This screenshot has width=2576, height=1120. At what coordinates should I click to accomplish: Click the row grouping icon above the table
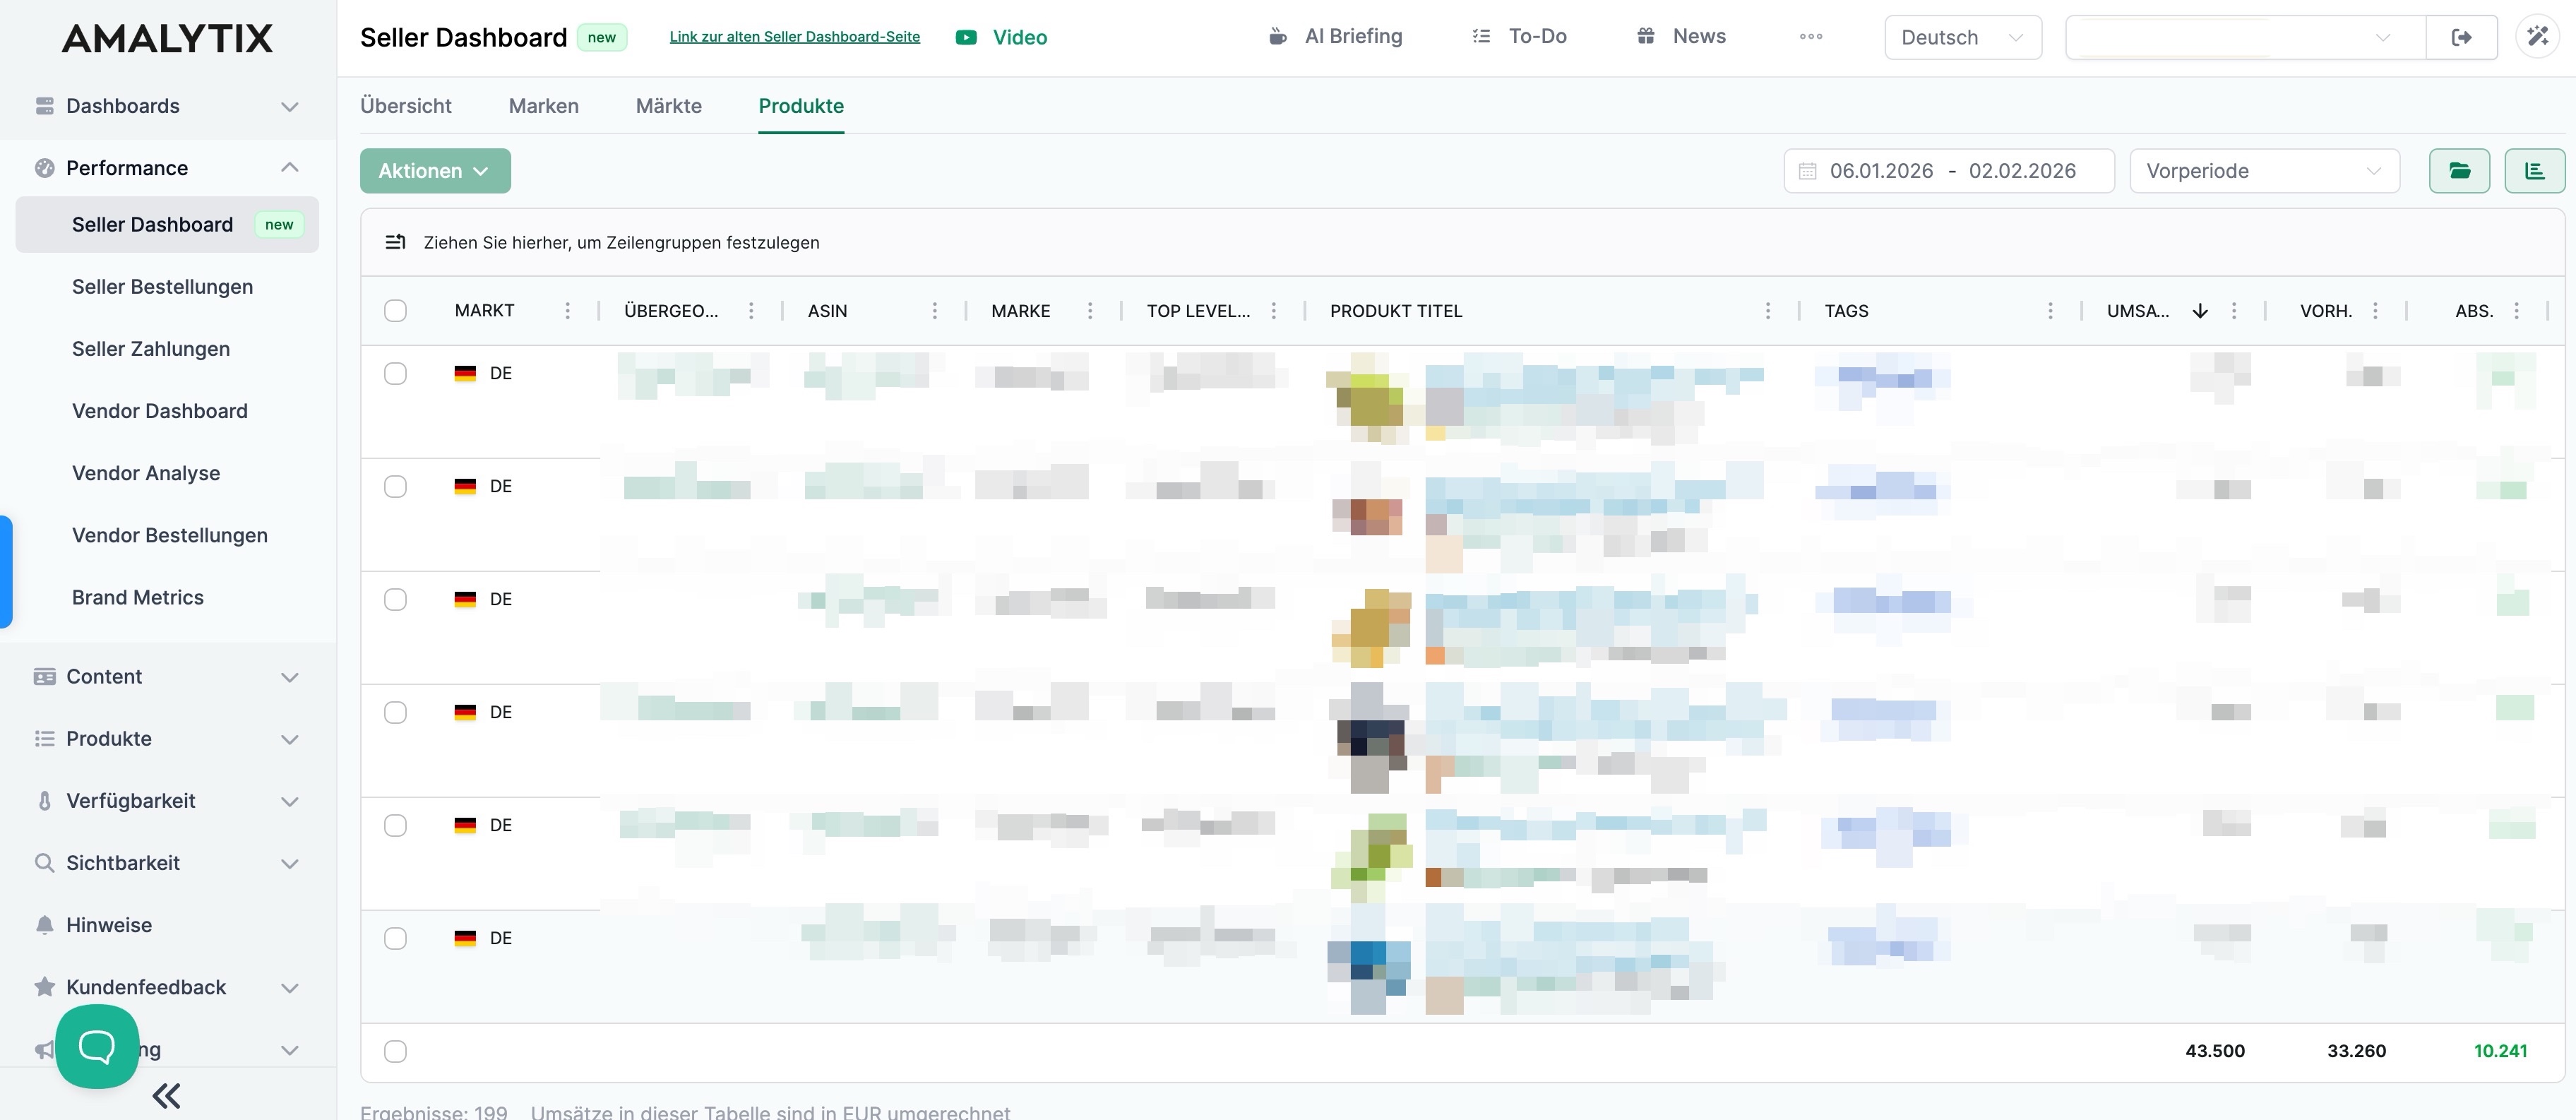[396, 241]
